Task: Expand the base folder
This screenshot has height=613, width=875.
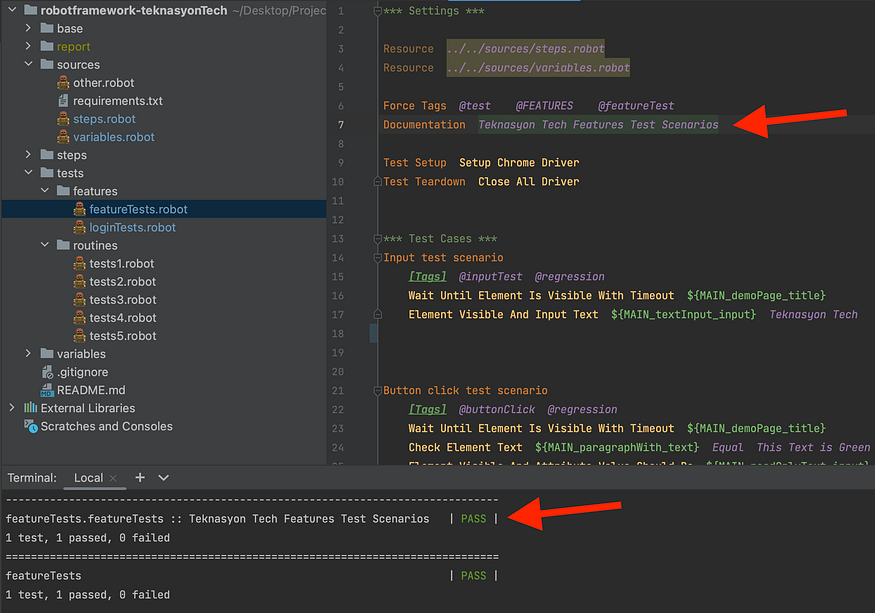Action: pyautogui.click(x=28, y=27)
